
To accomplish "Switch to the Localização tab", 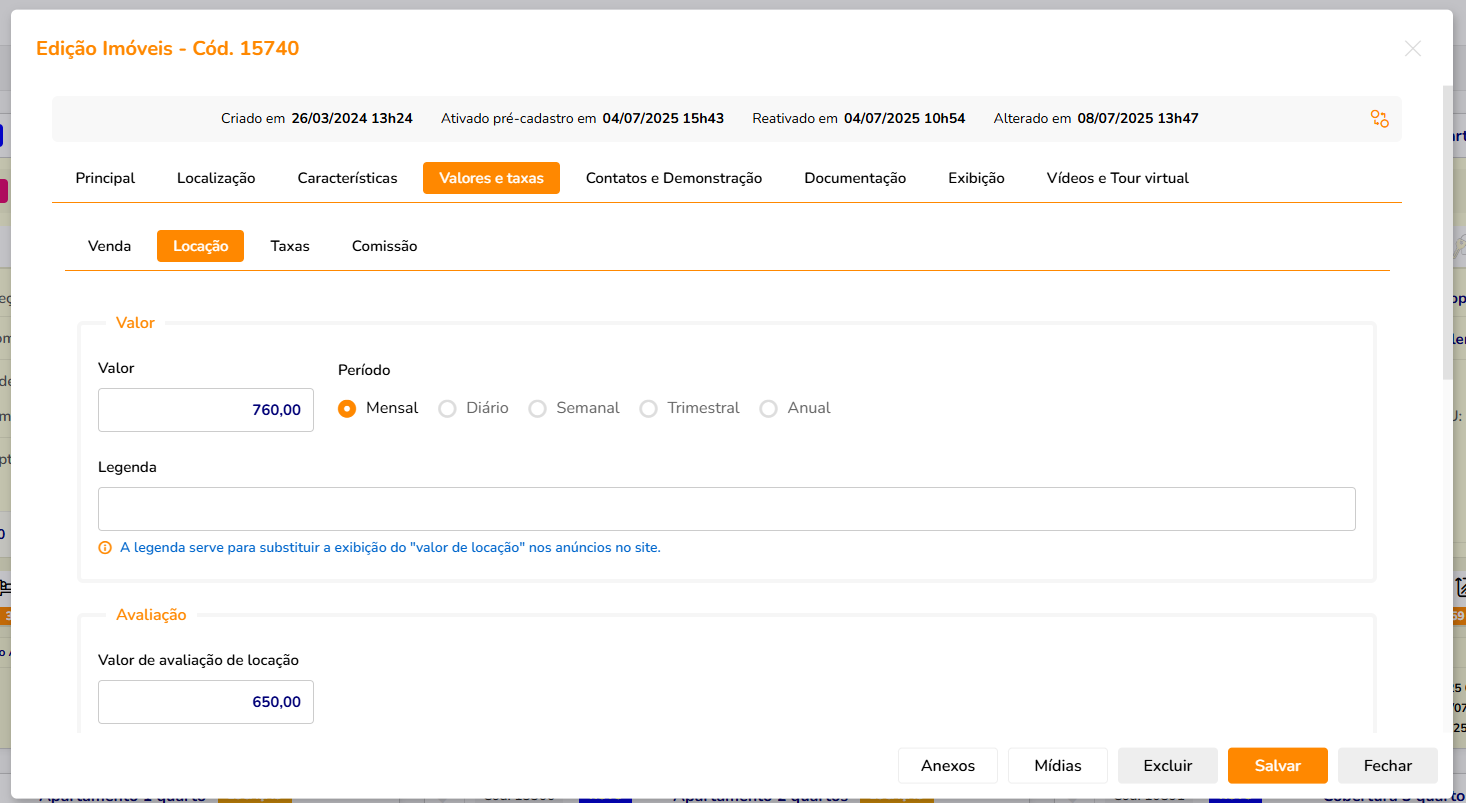I will [x=216, y=178].
